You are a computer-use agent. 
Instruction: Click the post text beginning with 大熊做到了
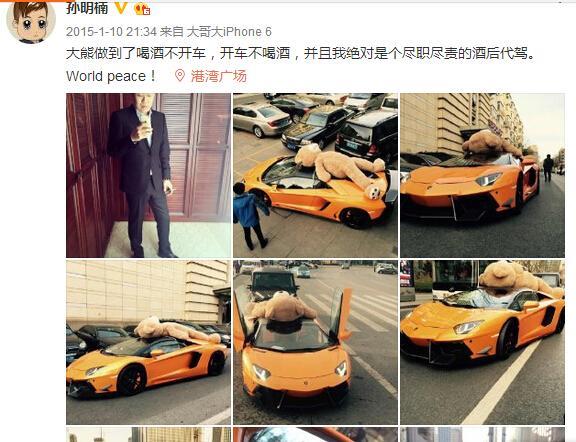[x=300, y=54]
